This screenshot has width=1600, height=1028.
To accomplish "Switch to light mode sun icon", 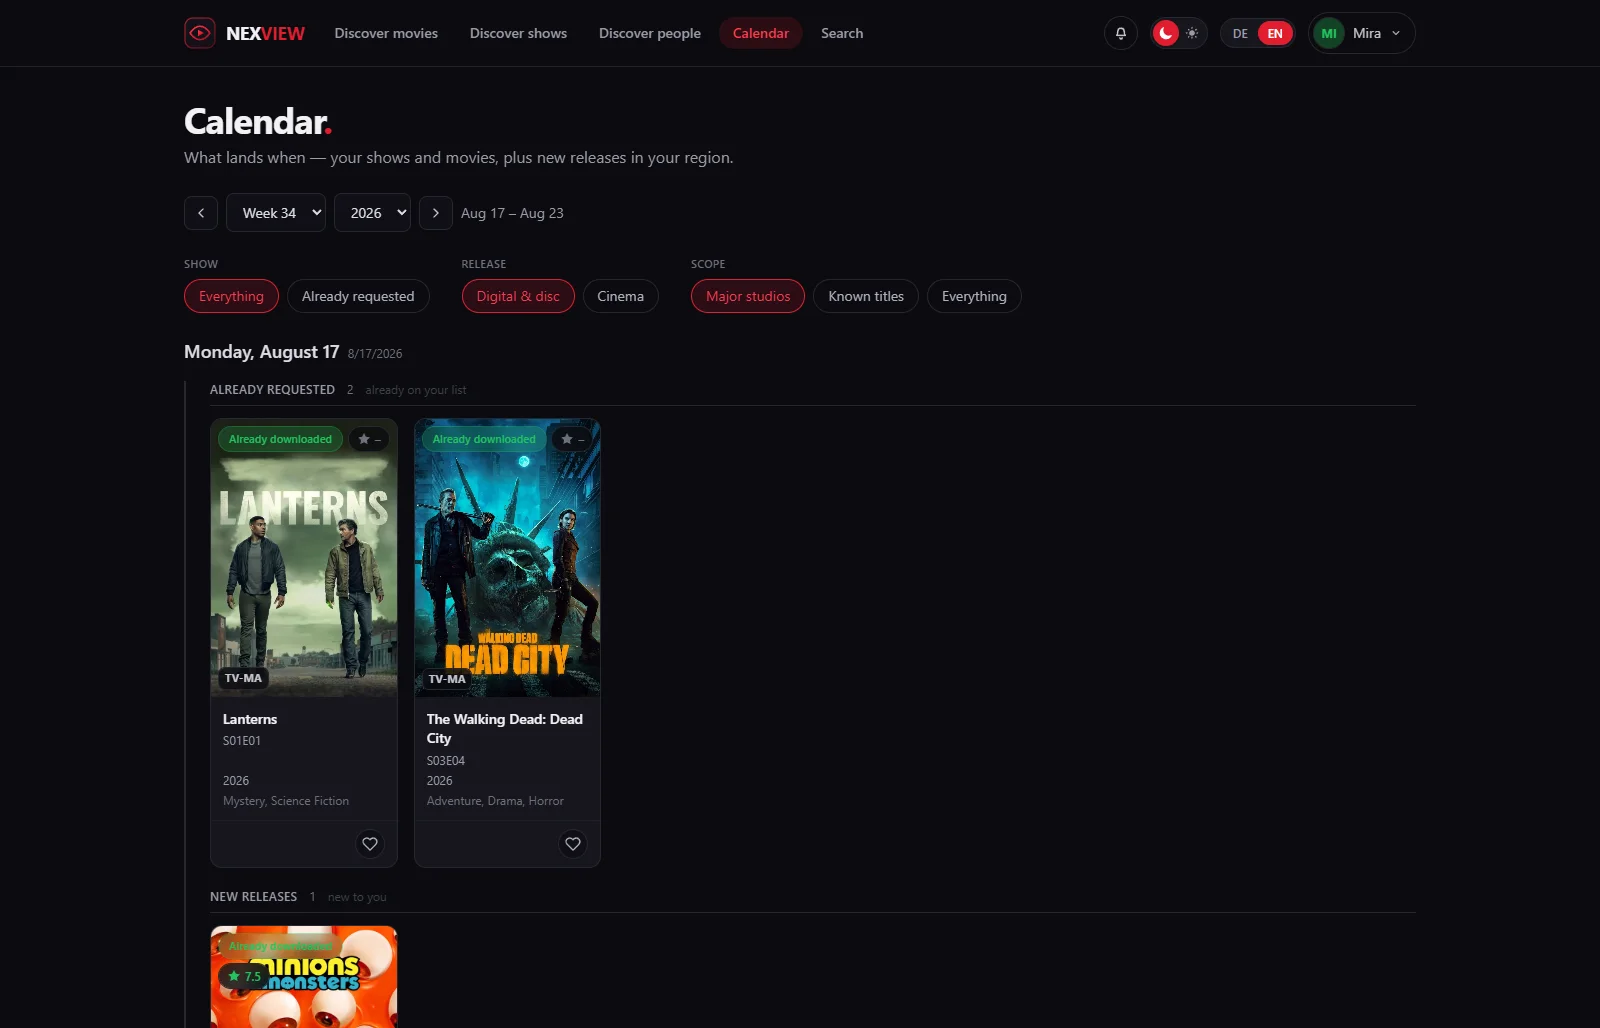I will click(1192, 33).
